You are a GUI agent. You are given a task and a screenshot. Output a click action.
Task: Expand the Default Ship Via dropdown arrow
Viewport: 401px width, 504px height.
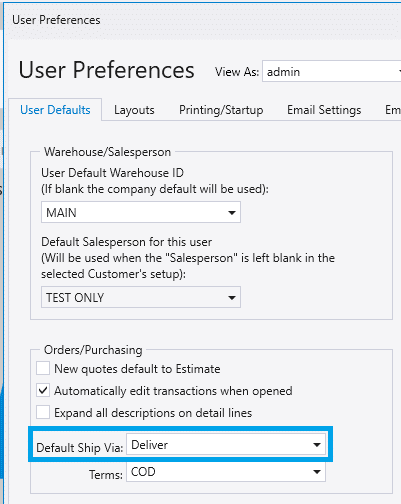tap(317, 445)
